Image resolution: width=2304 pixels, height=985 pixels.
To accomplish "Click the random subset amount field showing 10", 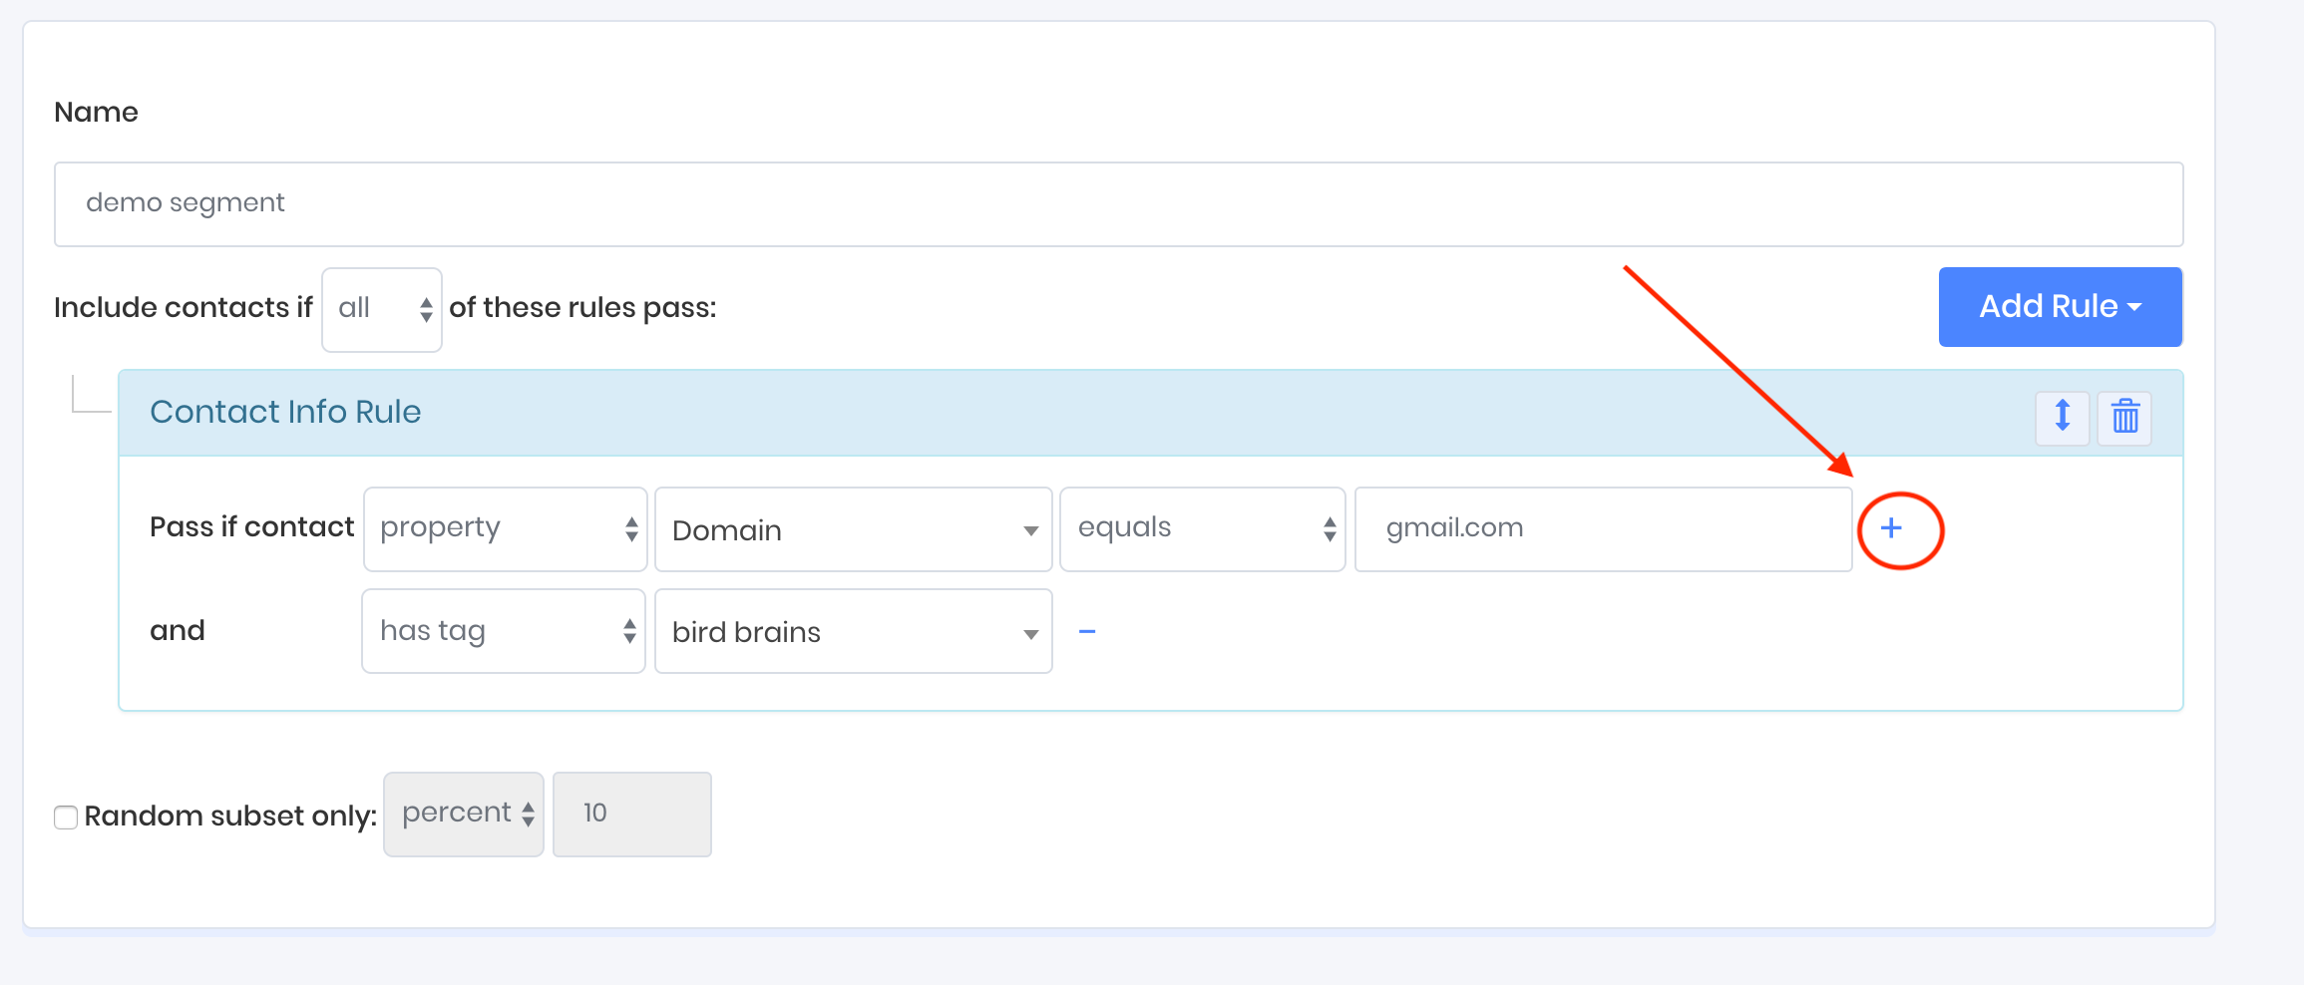I will pos(632,814).
